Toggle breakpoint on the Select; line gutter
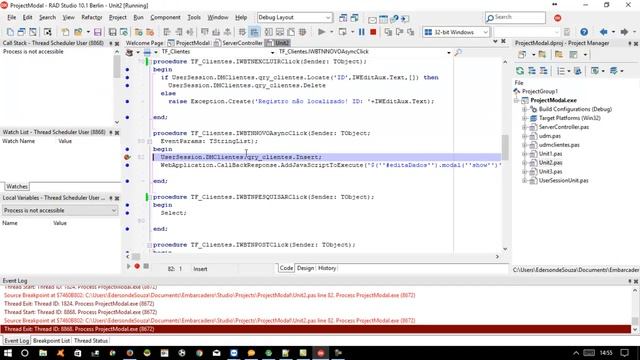Screen dimensions: 640x360 click(127, 213)
